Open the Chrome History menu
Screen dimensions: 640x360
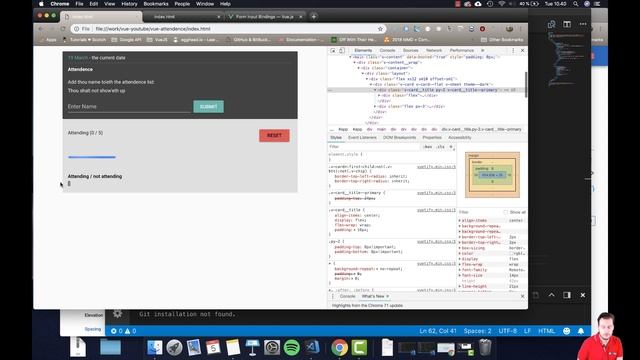point(129,4)
